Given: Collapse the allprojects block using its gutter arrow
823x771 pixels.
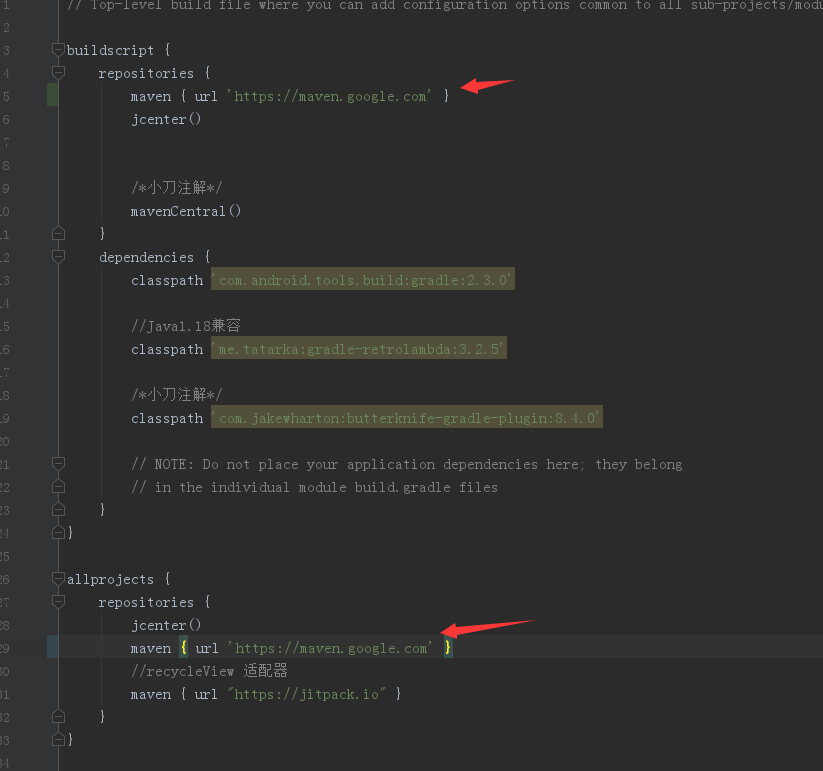Looking at the screenshot, I should 57,578.
